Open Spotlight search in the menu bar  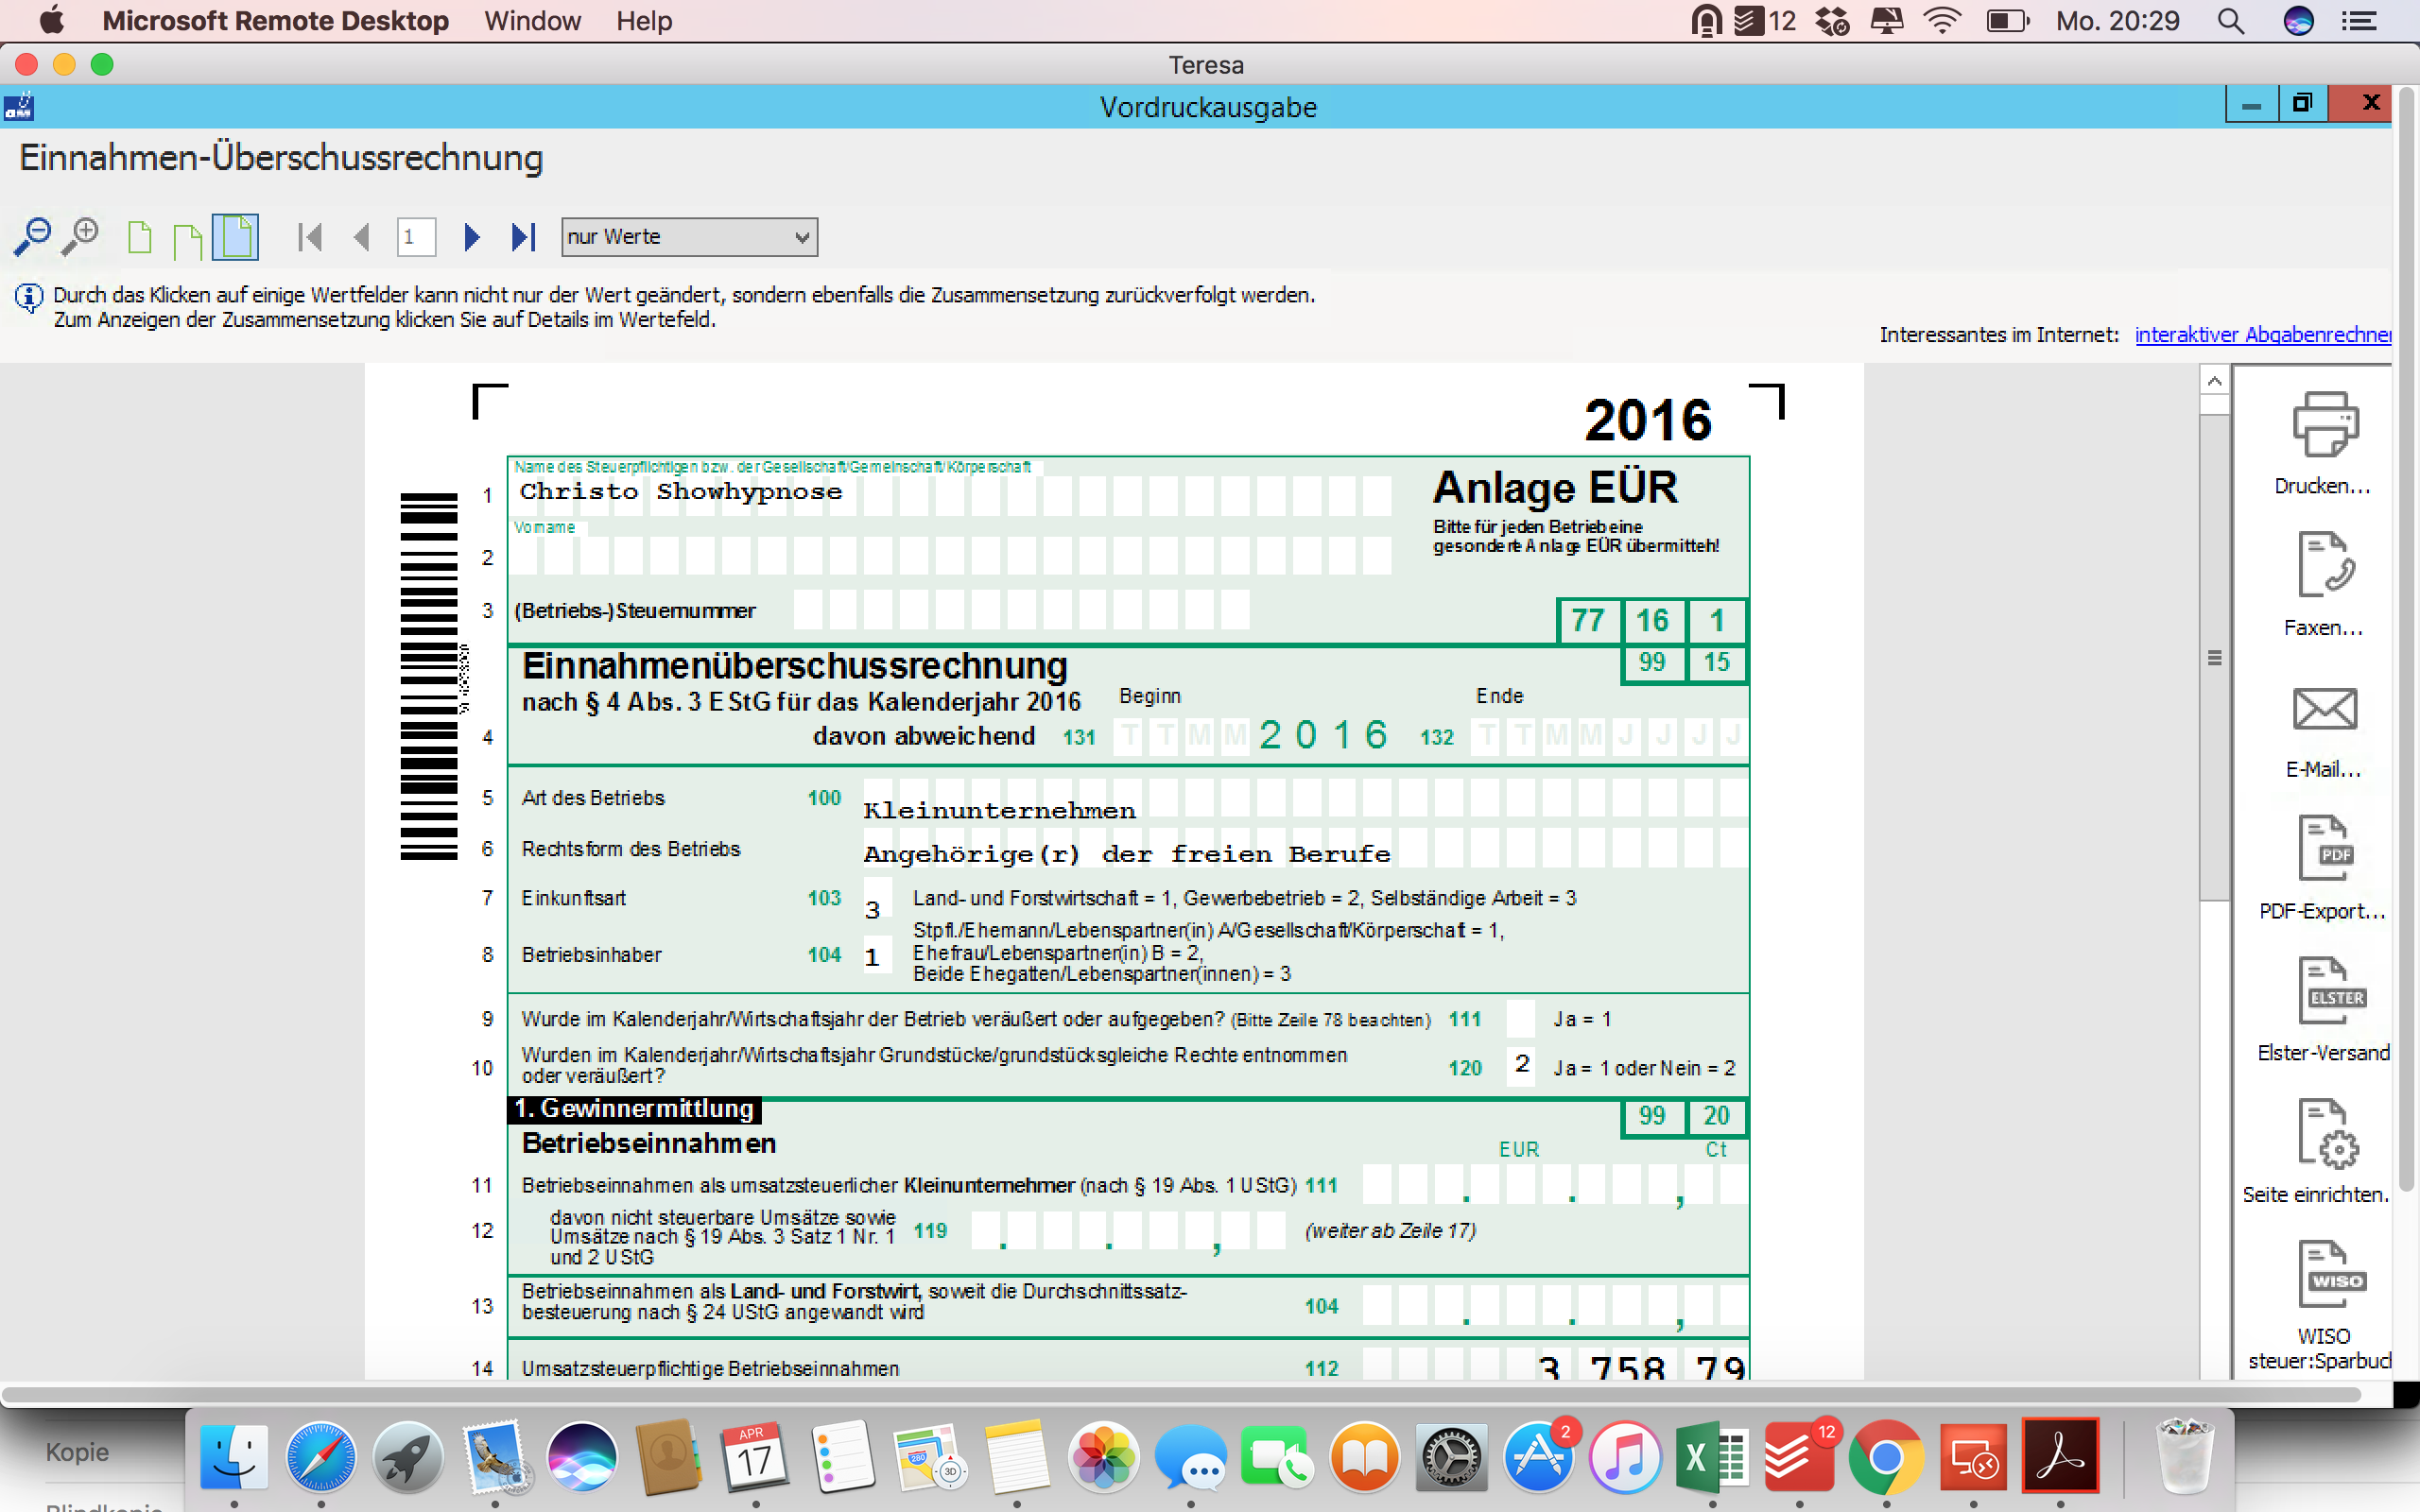[x=2231, y=21]
